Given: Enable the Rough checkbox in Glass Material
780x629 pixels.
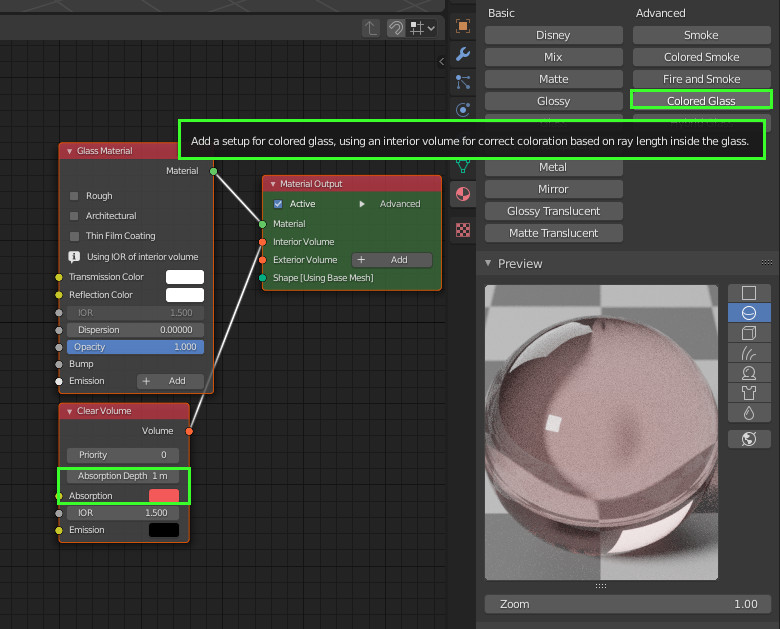Looking at the screenshot, I should coord(75,196).
